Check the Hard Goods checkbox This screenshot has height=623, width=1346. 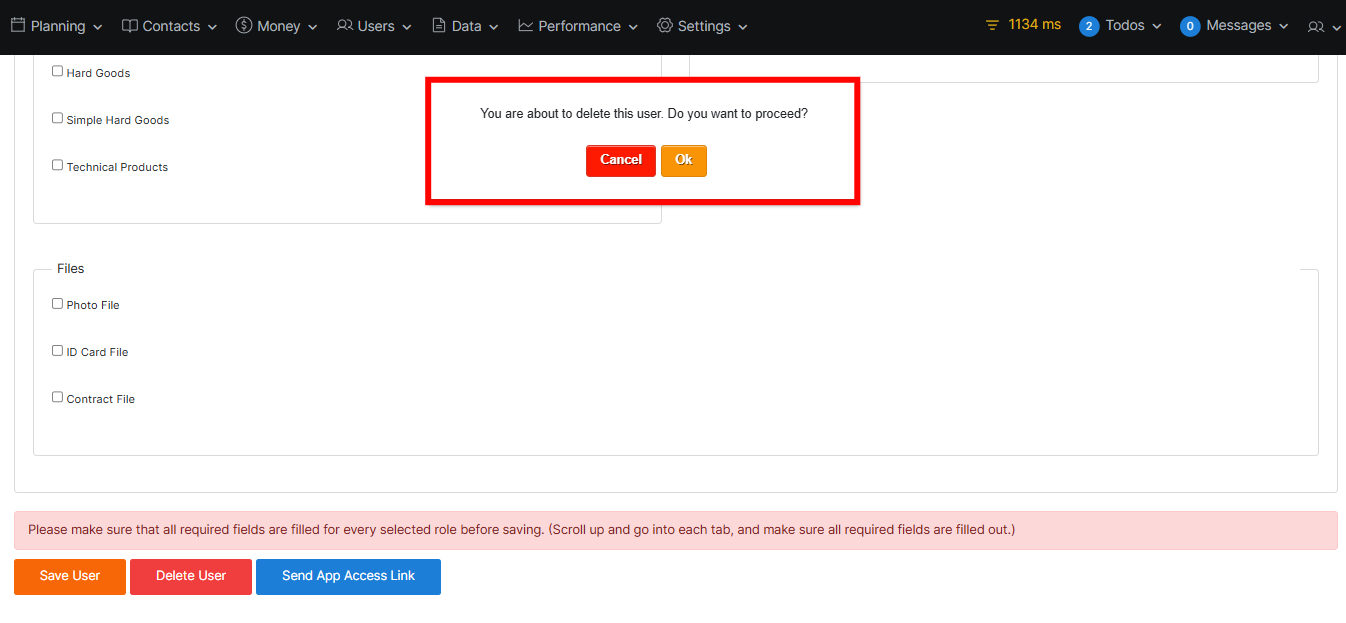tap(58, 71)
